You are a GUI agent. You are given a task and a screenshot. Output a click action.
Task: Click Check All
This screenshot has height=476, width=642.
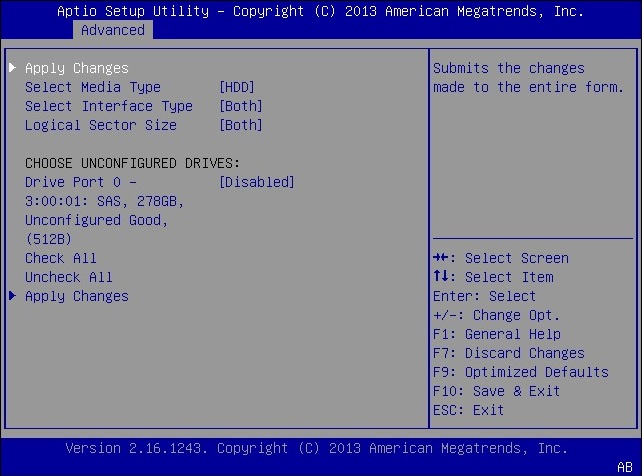coord(61,258)
